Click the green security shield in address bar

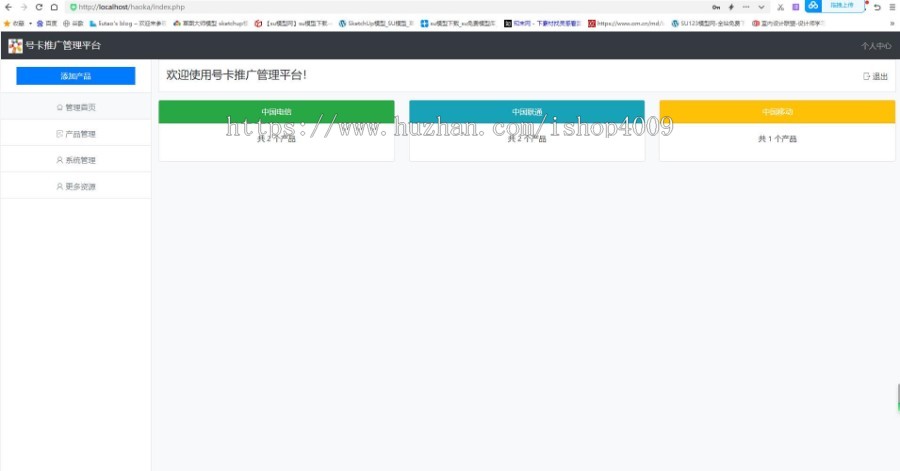[73, 7]
